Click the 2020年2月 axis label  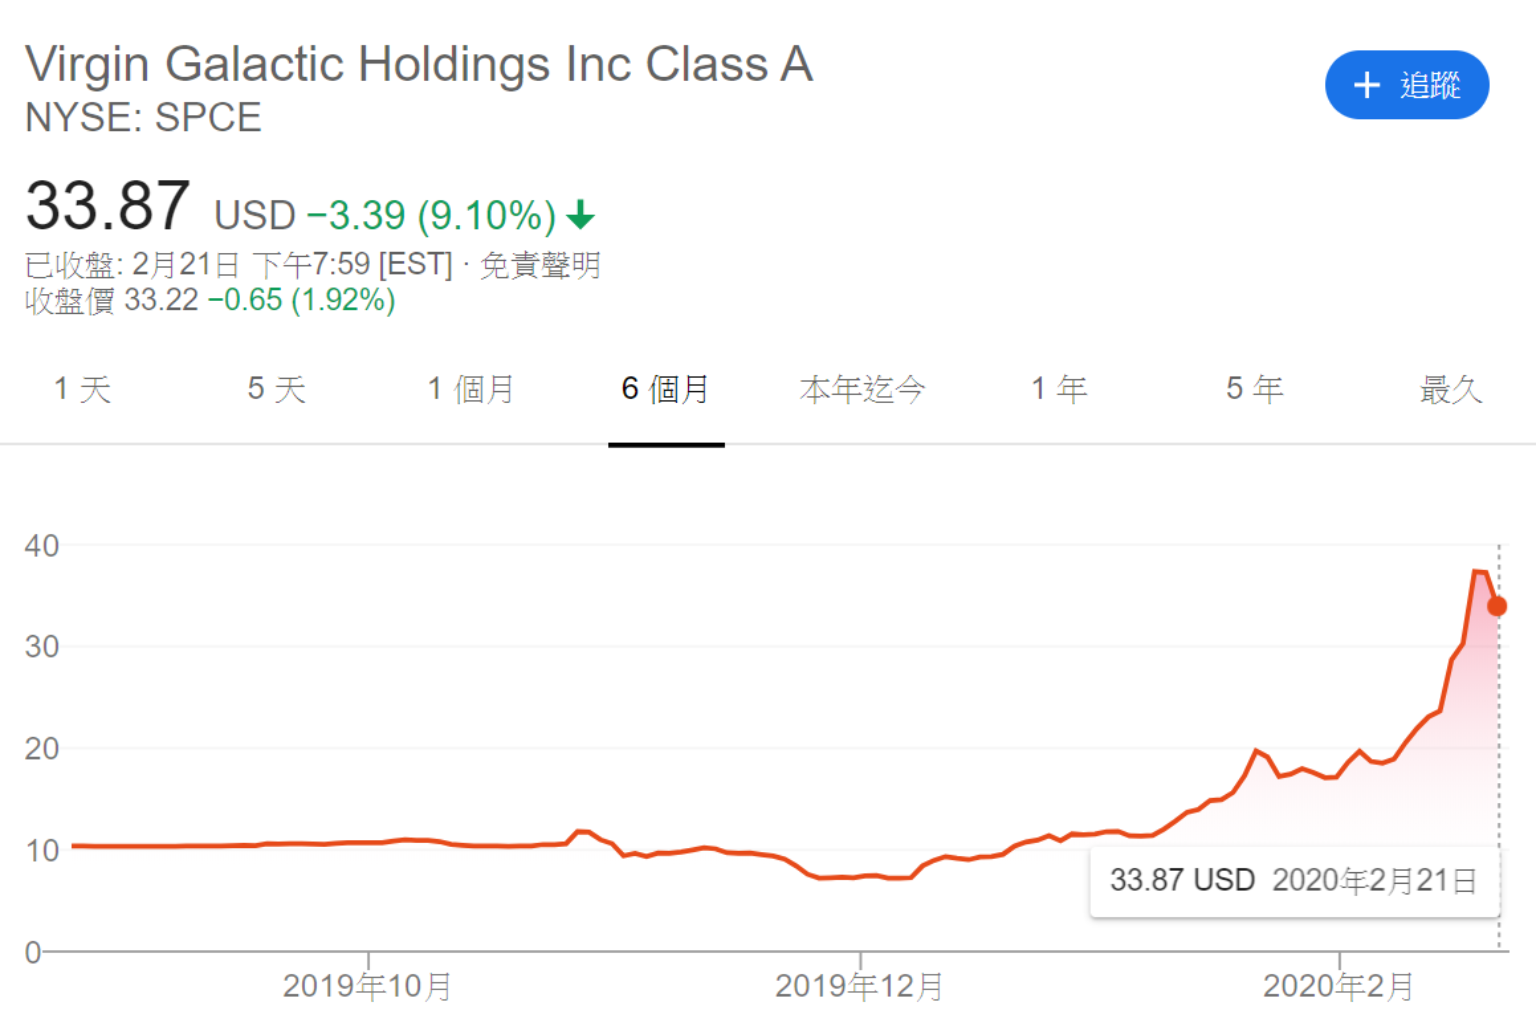point(1338,986)
